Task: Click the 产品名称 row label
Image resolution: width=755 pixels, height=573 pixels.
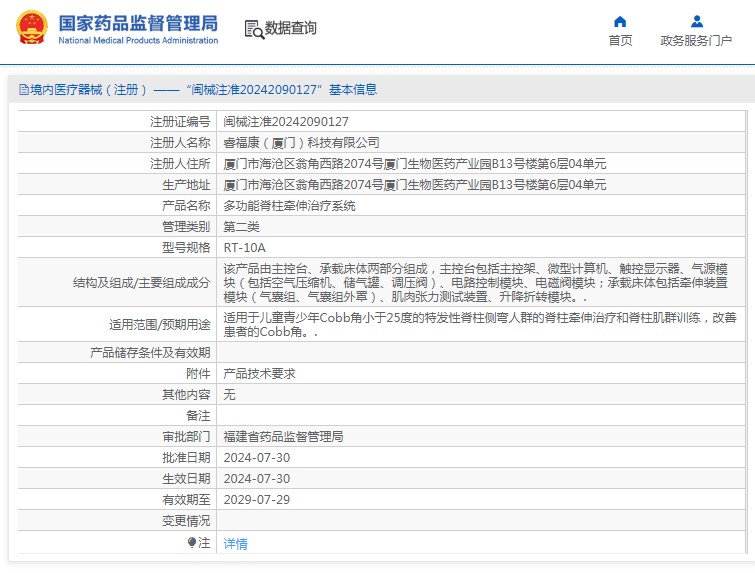Action: 186,206
